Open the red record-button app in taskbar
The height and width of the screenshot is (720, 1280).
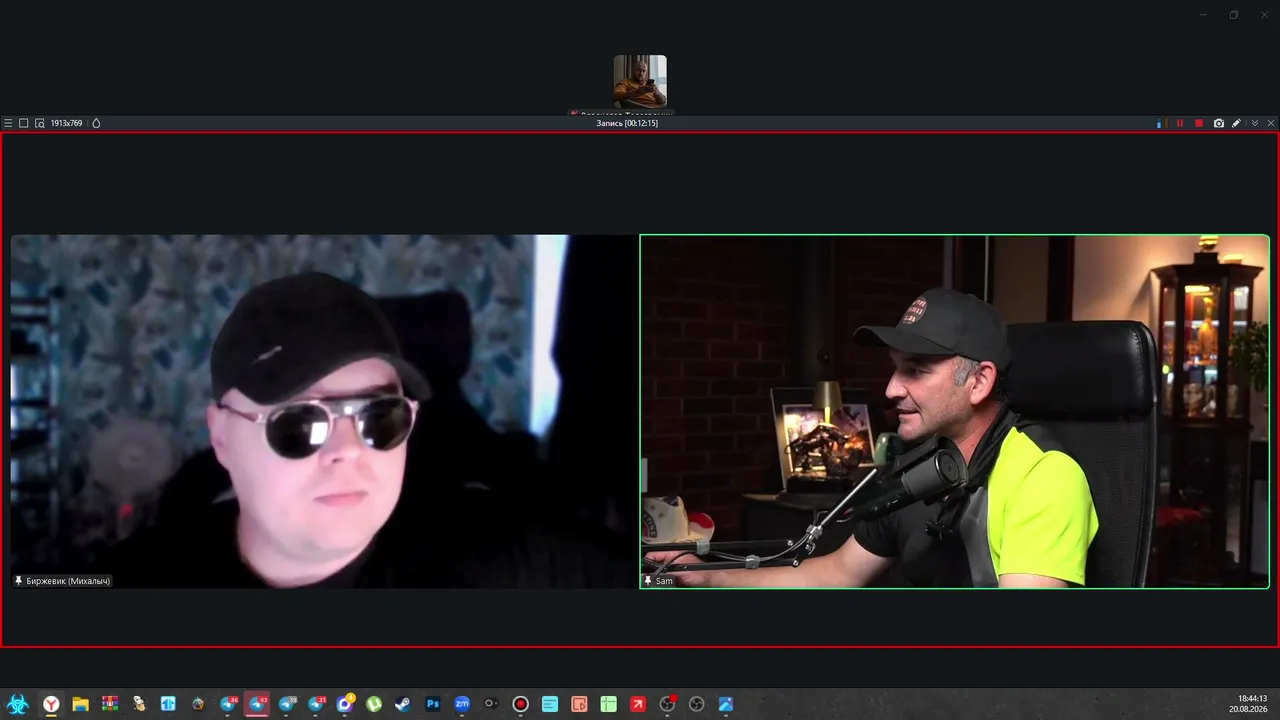click(x=520, y=704)
